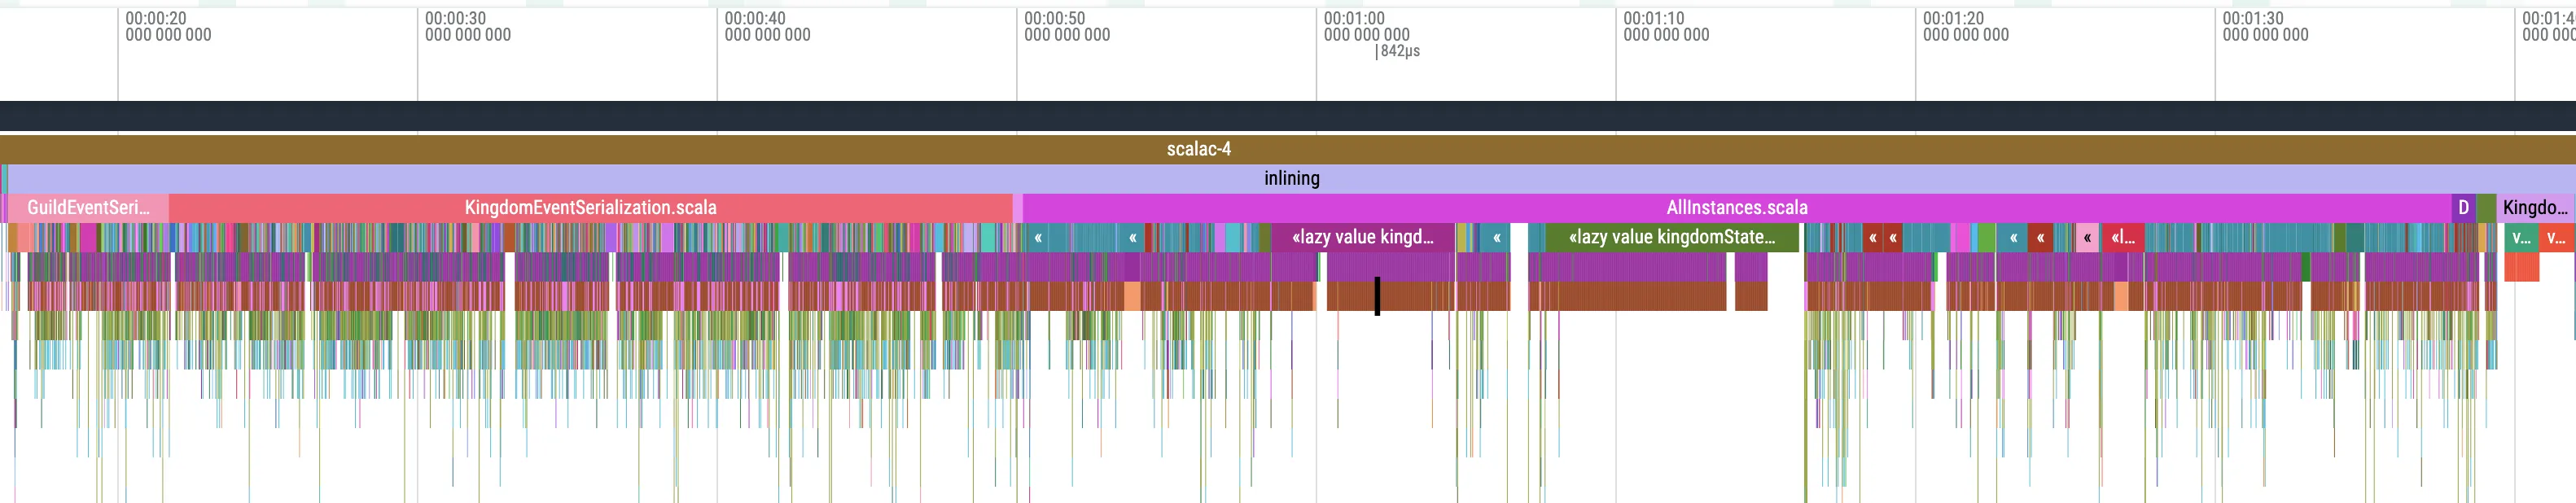
Task: Click the 842µs hover time label
Action: (1398, 51)
